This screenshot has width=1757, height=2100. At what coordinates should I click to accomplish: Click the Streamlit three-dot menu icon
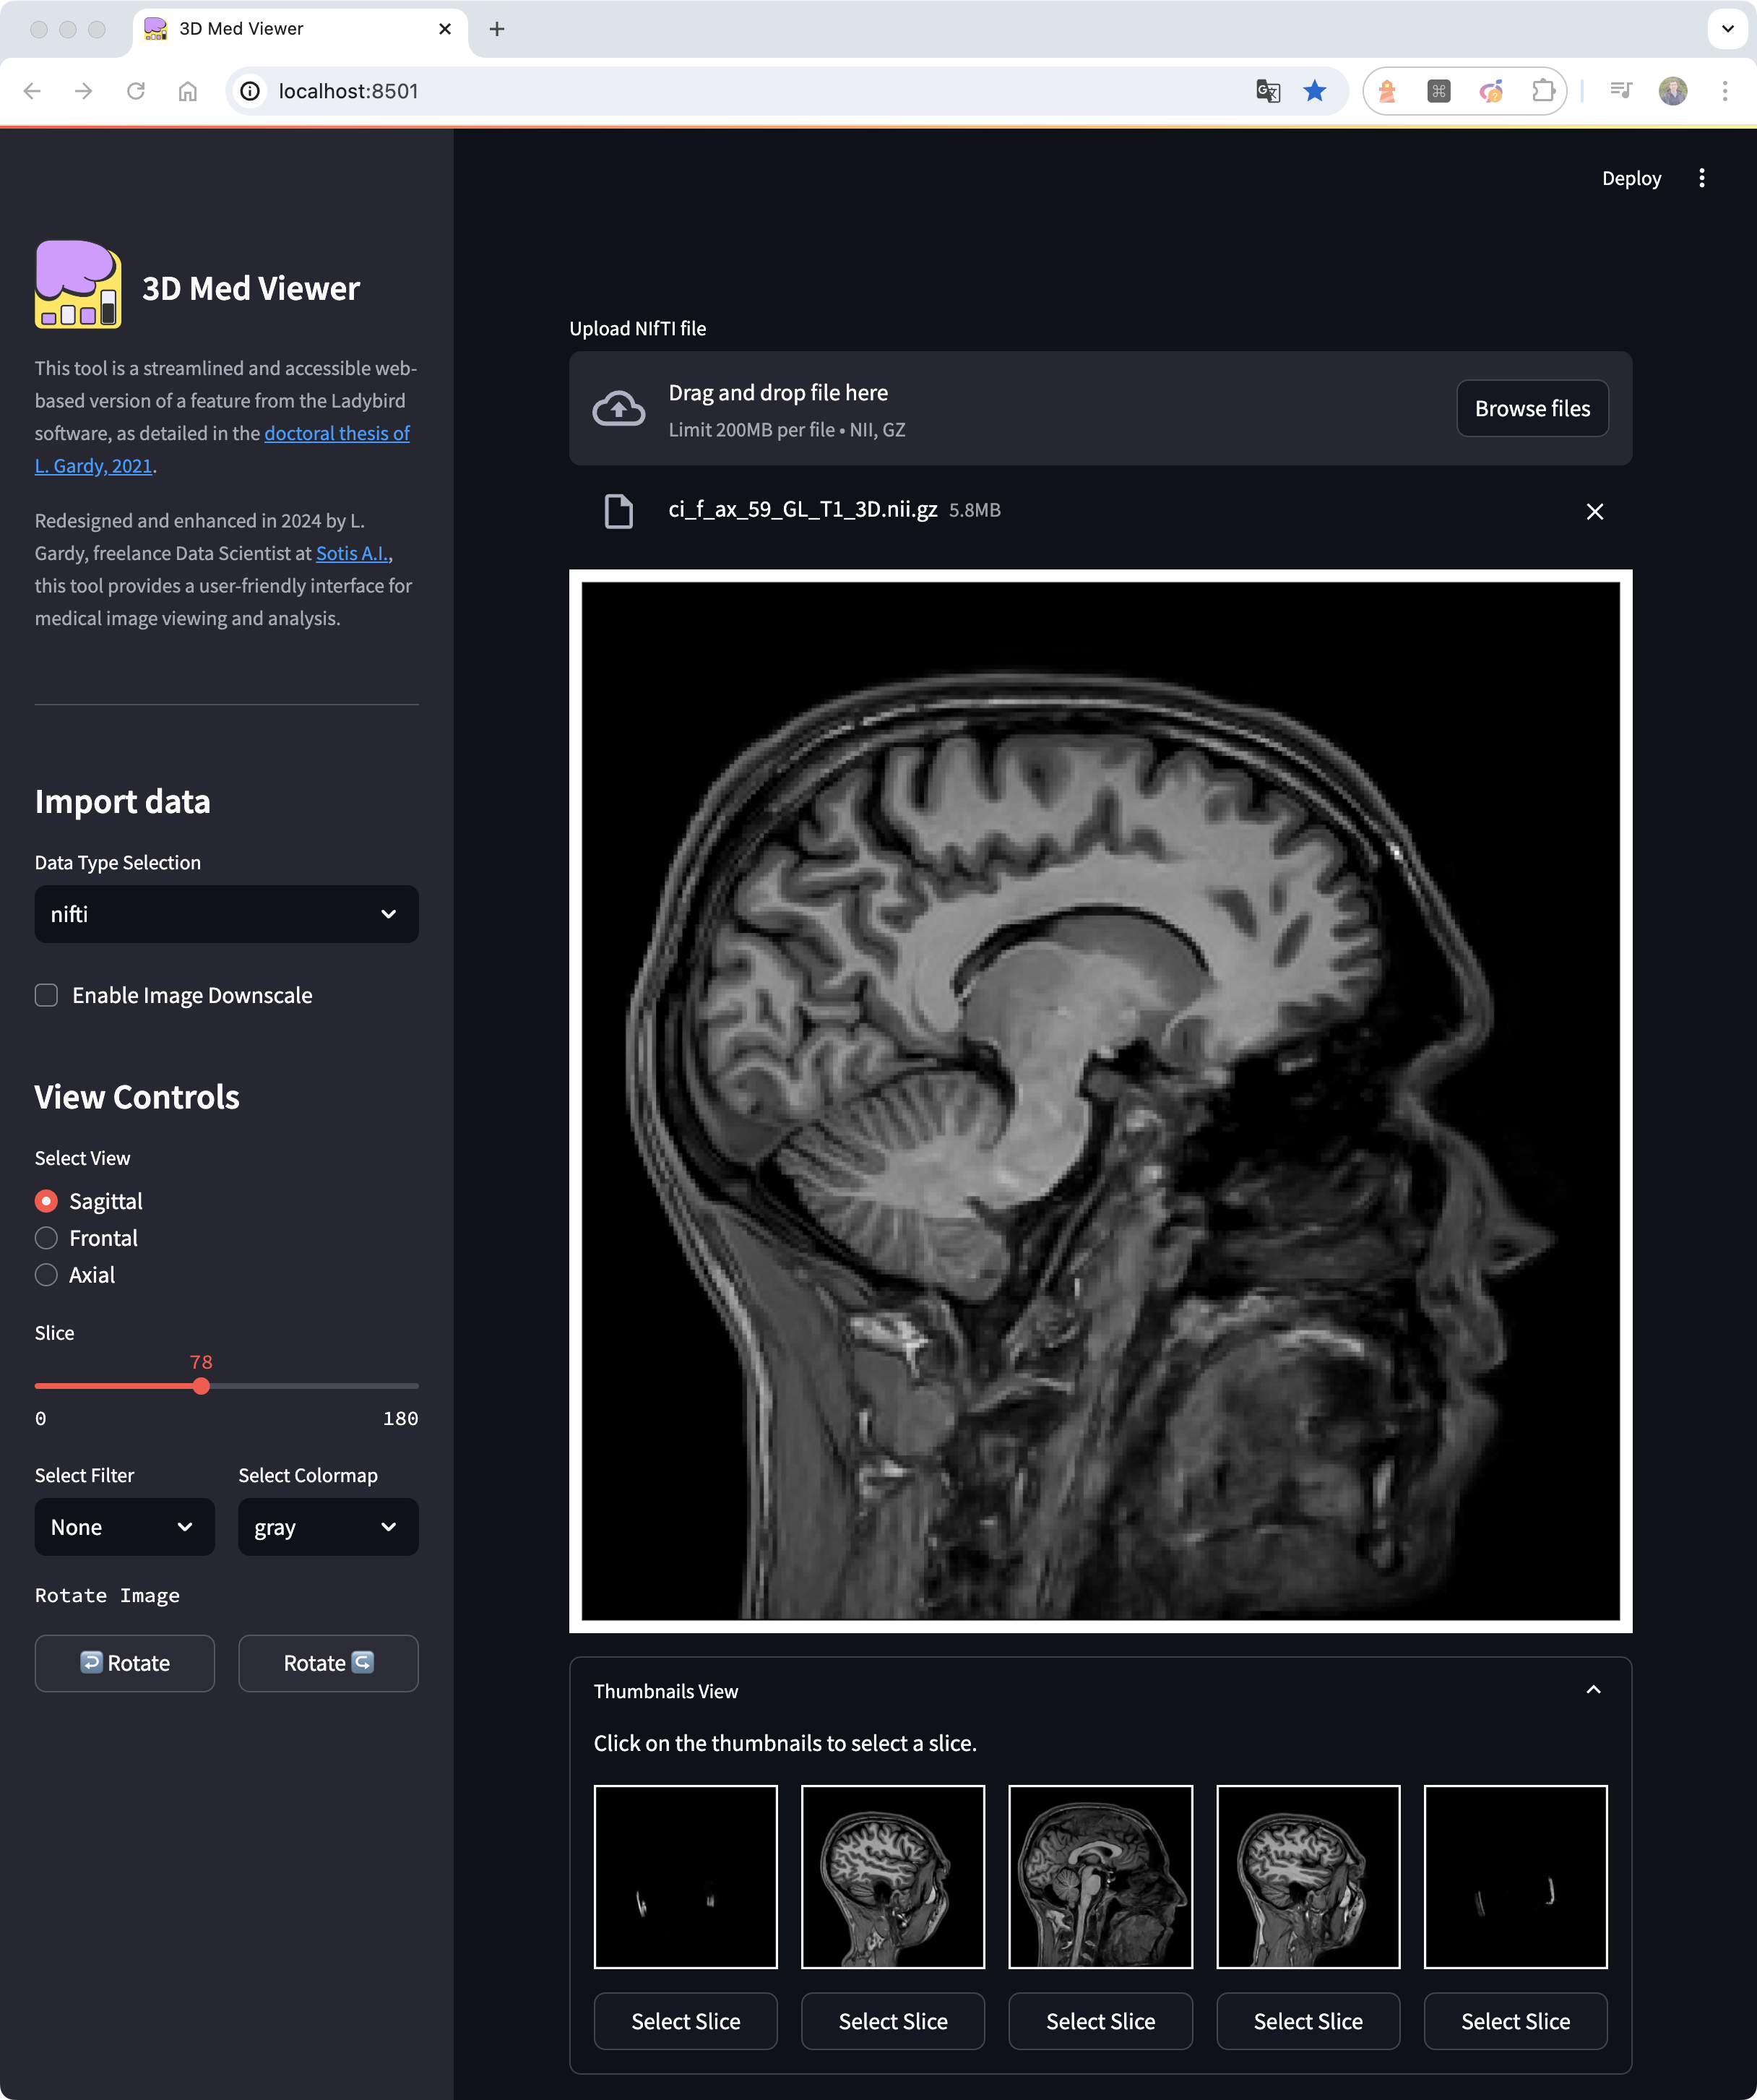tap(1701, 178)
